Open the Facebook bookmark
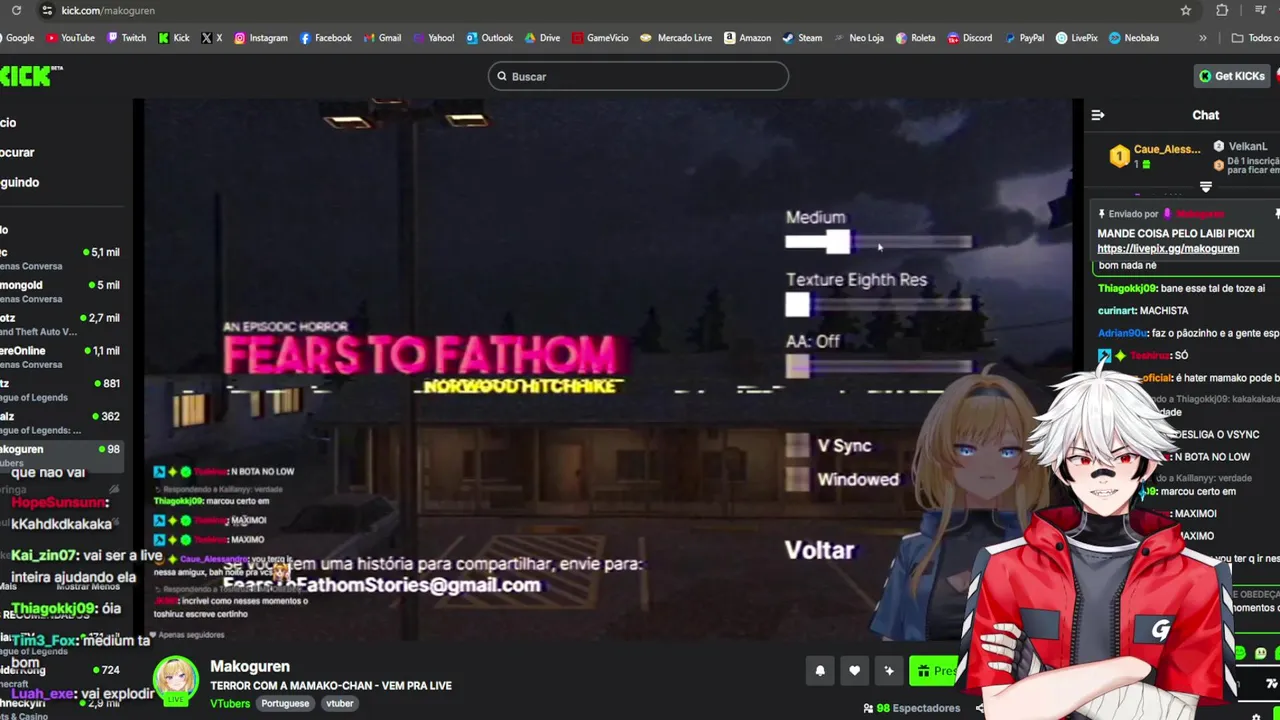Viewport: 1280px width, 720px height. pos(324,38)
